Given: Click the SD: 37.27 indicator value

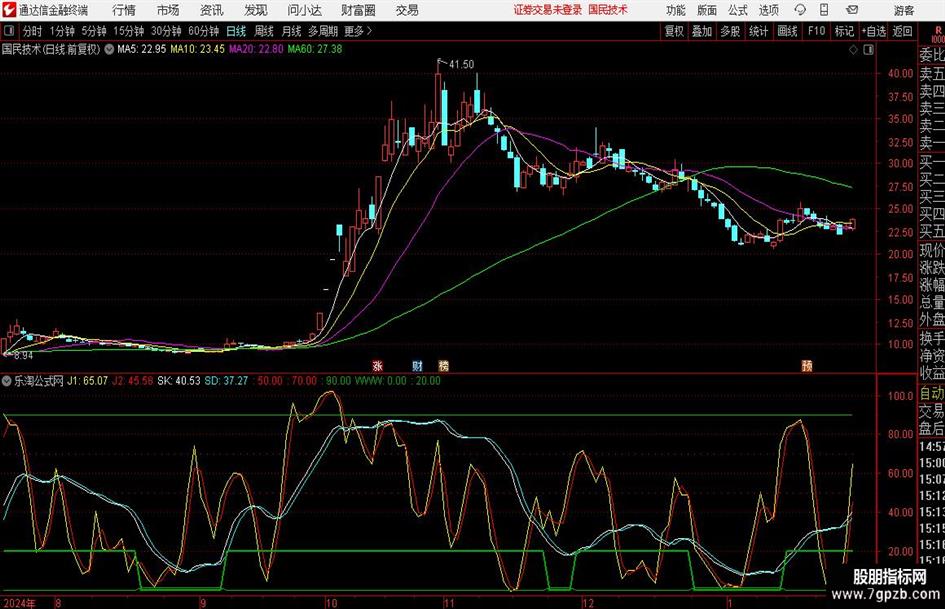Looking at the screenshot, I should coord(226,381).
